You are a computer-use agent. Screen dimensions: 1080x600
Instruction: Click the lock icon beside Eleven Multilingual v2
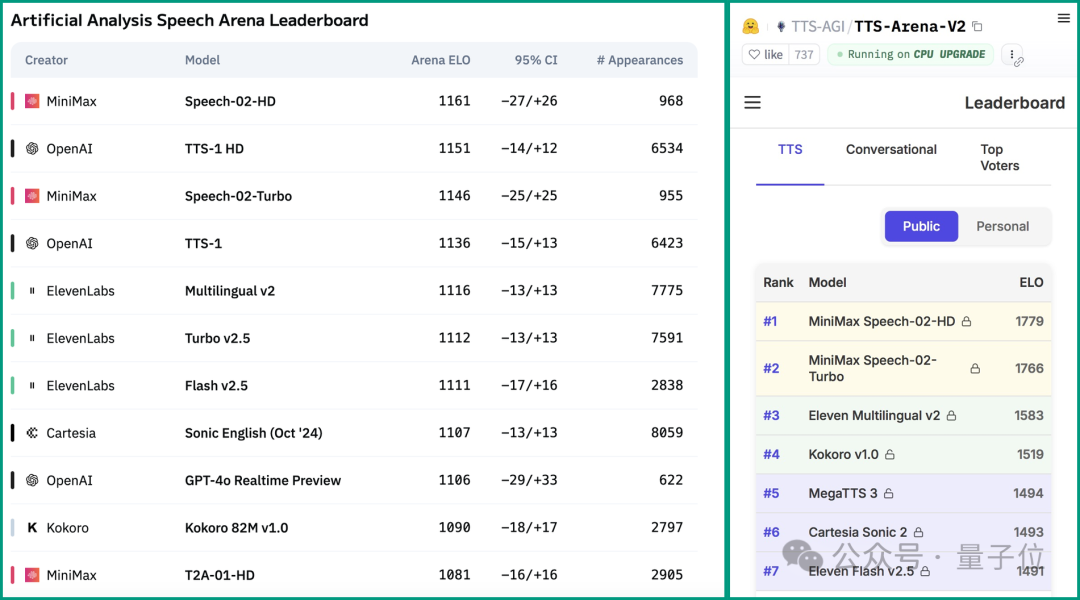click(x=951, y=416)
